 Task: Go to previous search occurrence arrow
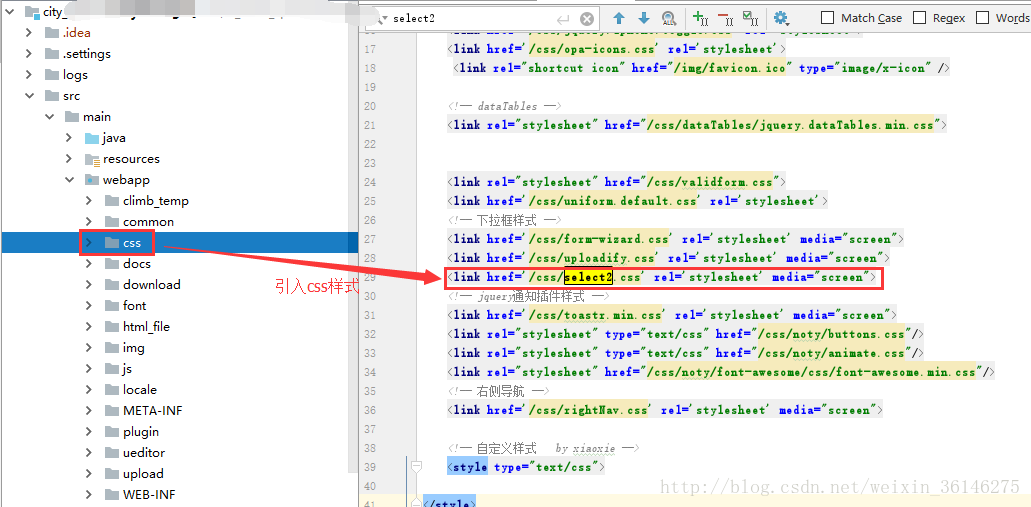click(619, 18)
